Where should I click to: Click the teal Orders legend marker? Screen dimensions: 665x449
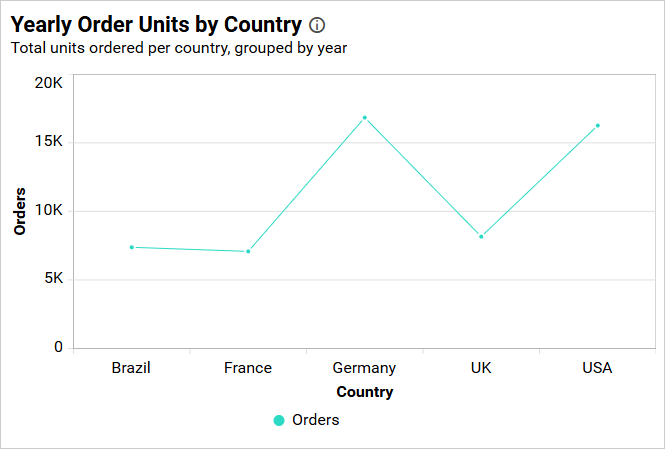pyautogui.click(x=279, y=421)
